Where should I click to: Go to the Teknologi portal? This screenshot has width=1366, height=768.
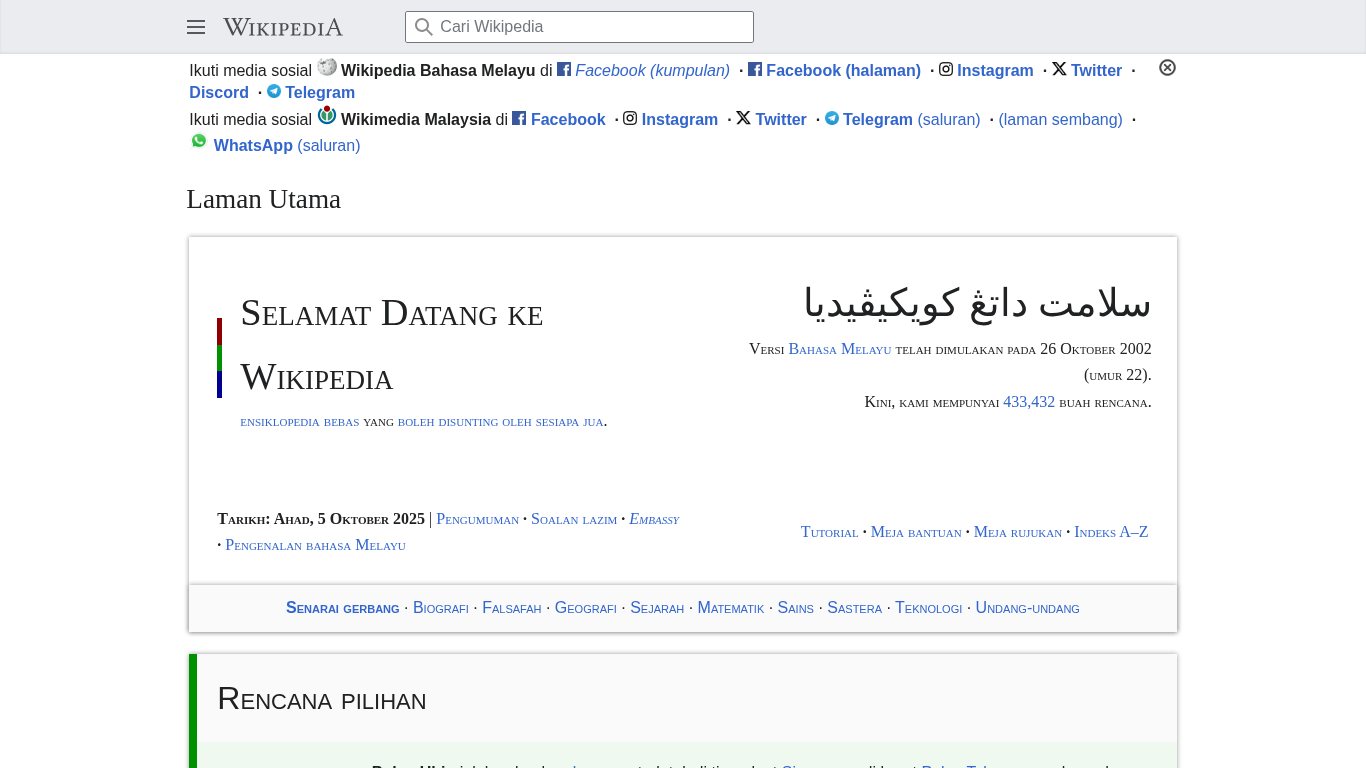(928, 608)
